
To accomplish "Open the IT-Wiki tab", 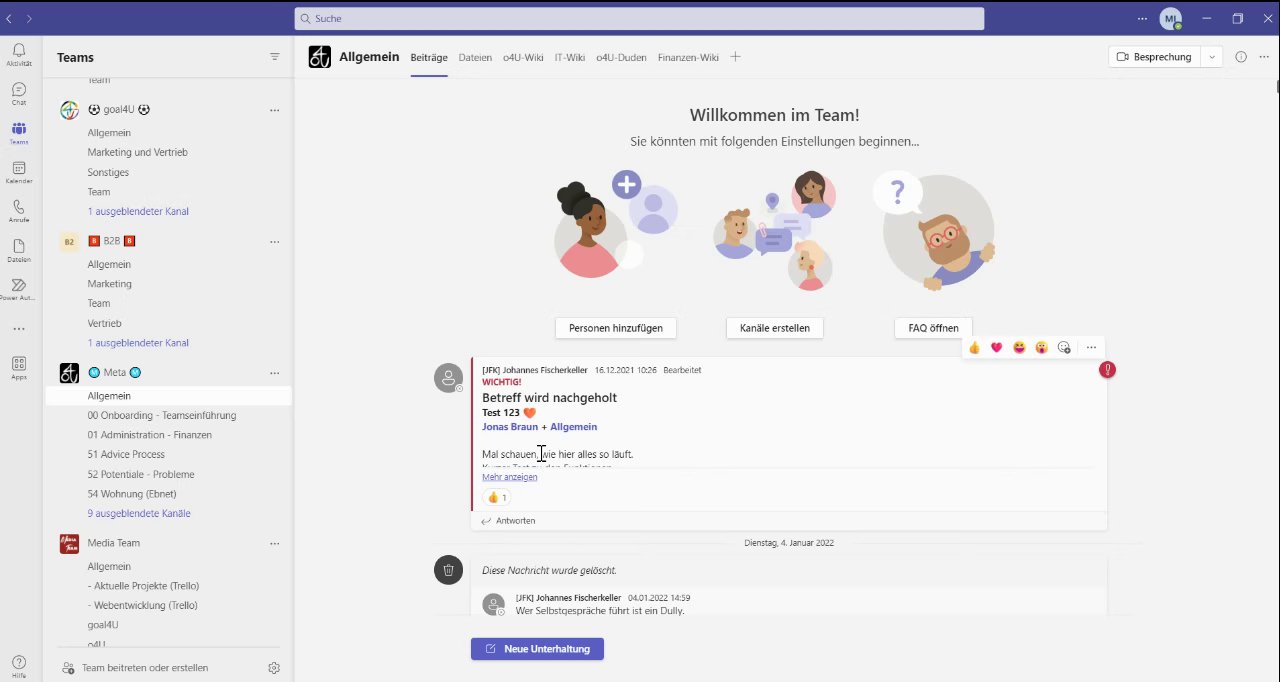I will [570, 57].
